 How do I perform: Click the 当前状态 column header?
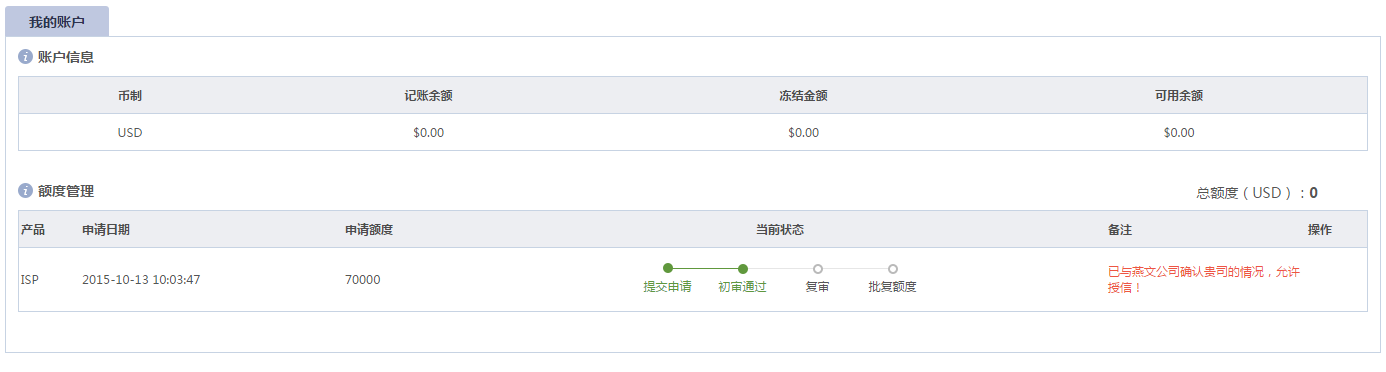[x=780, y=230]
